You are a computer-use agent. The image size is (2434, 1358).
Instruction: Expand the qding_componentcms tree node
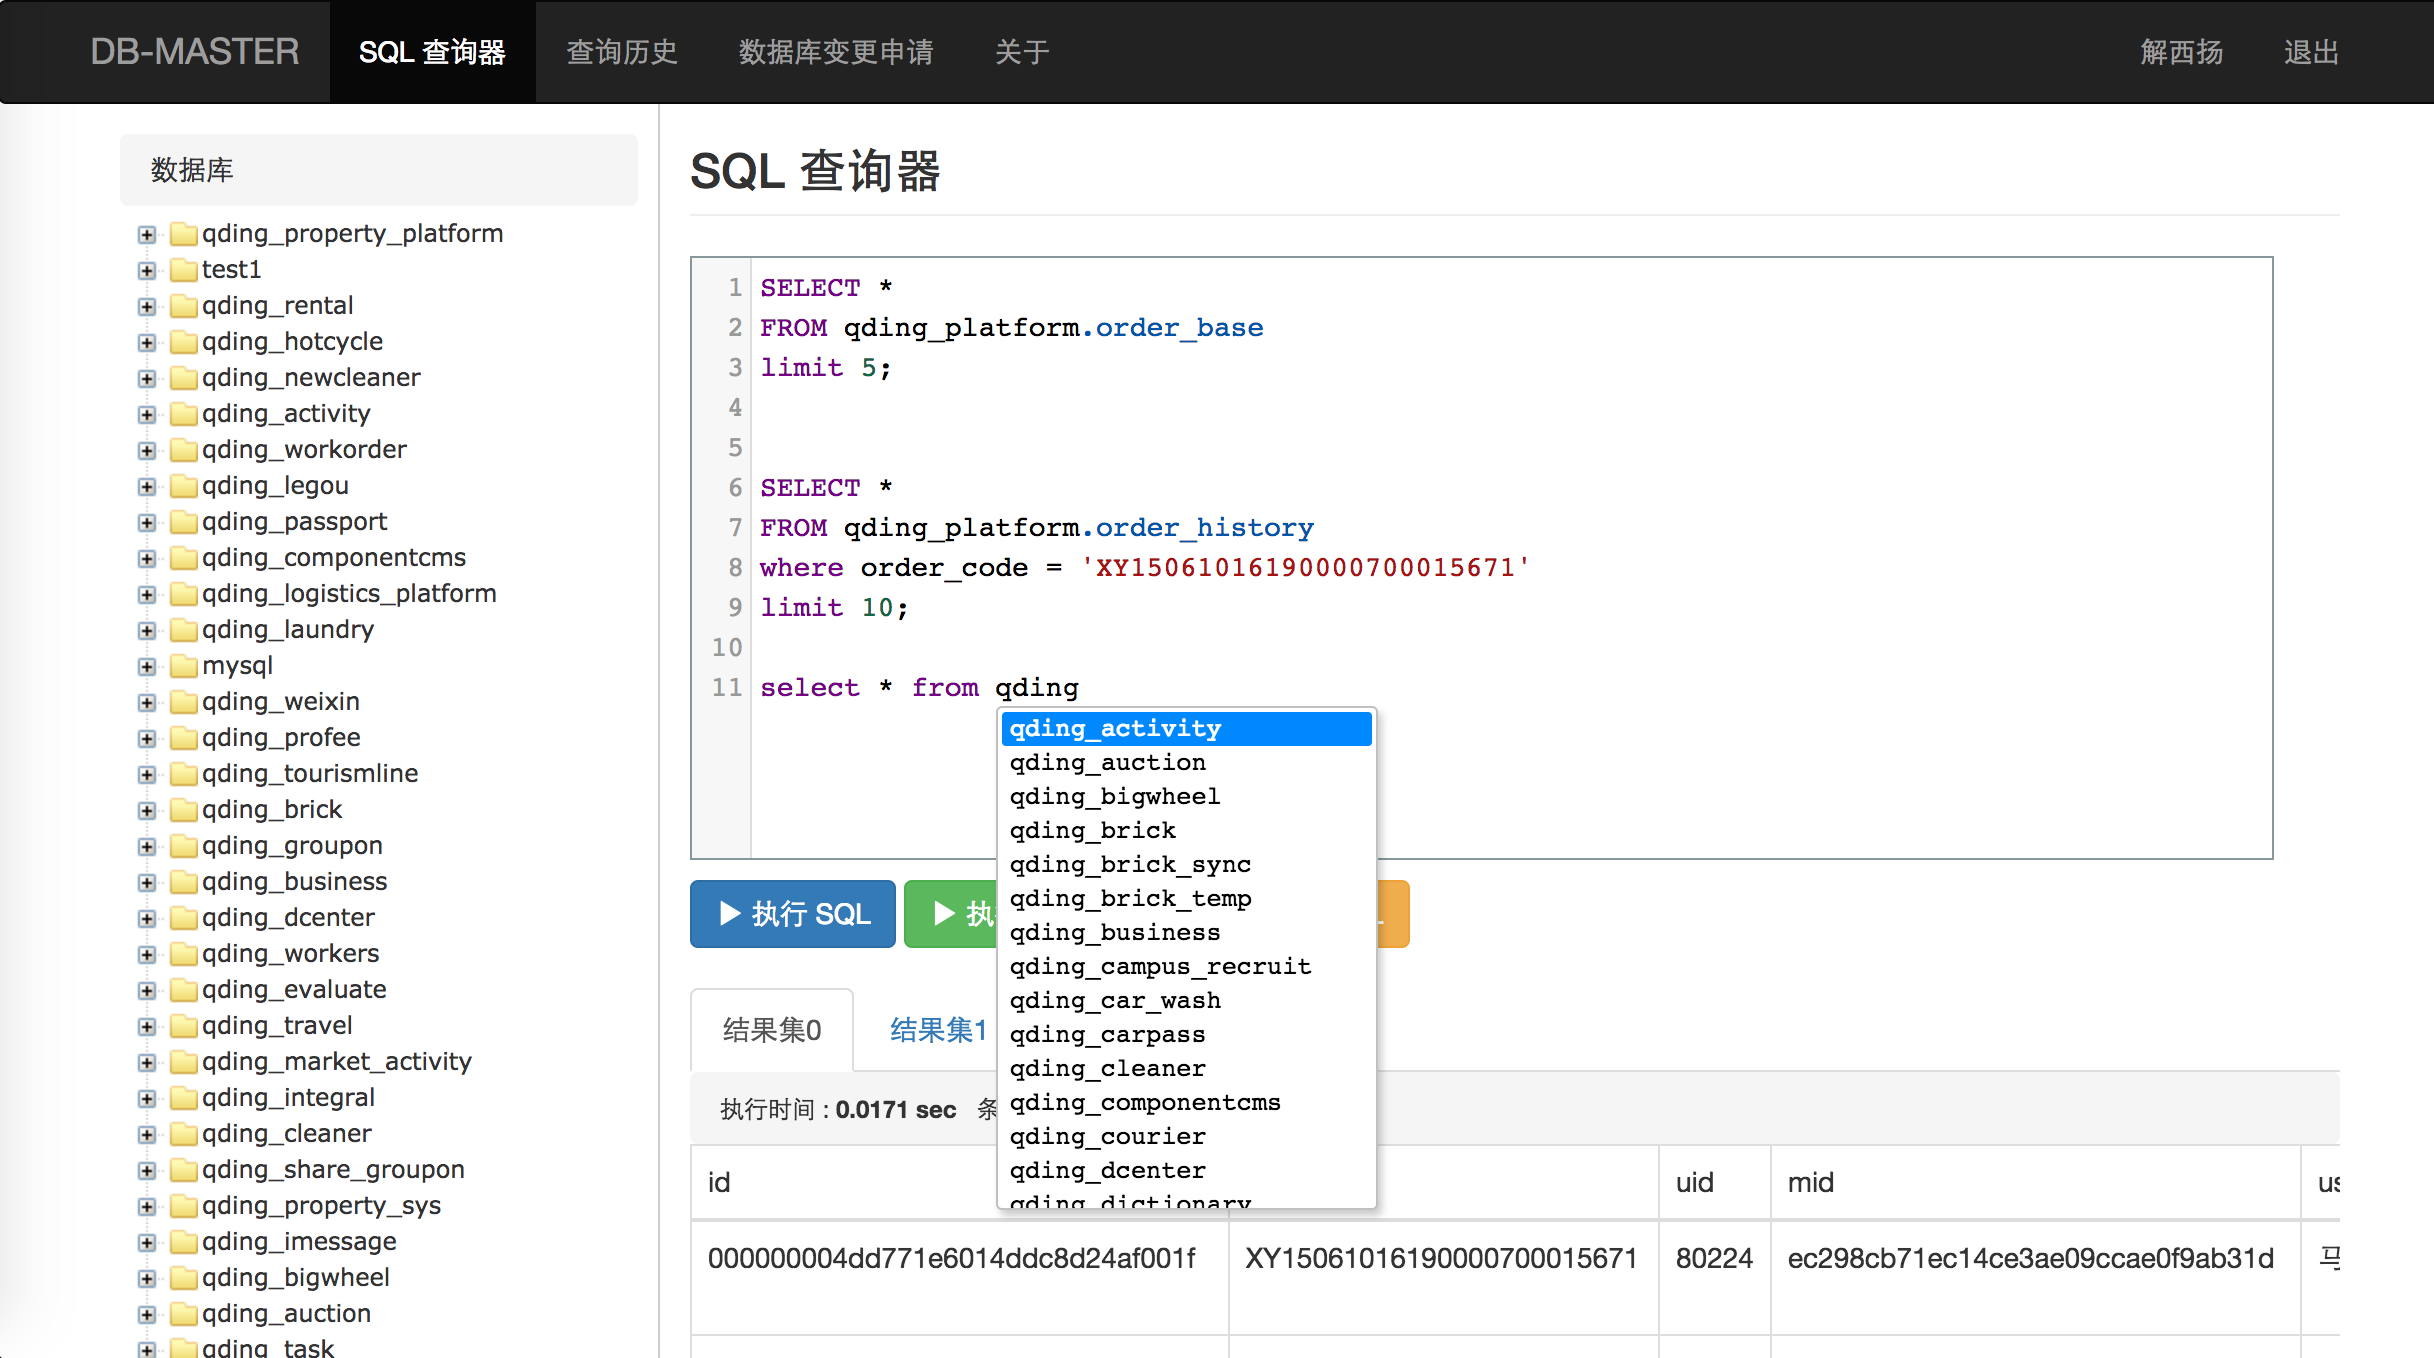(x=147, y=559)
